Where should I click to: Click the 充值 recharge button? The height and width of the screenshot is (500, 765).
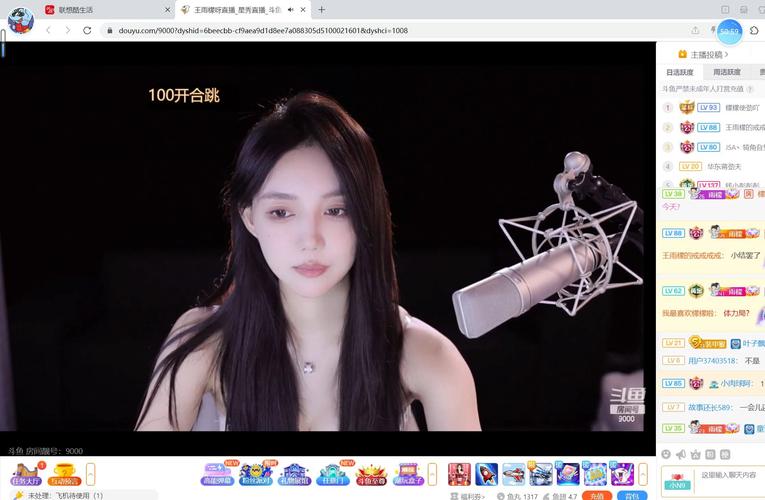pos(597,495)
